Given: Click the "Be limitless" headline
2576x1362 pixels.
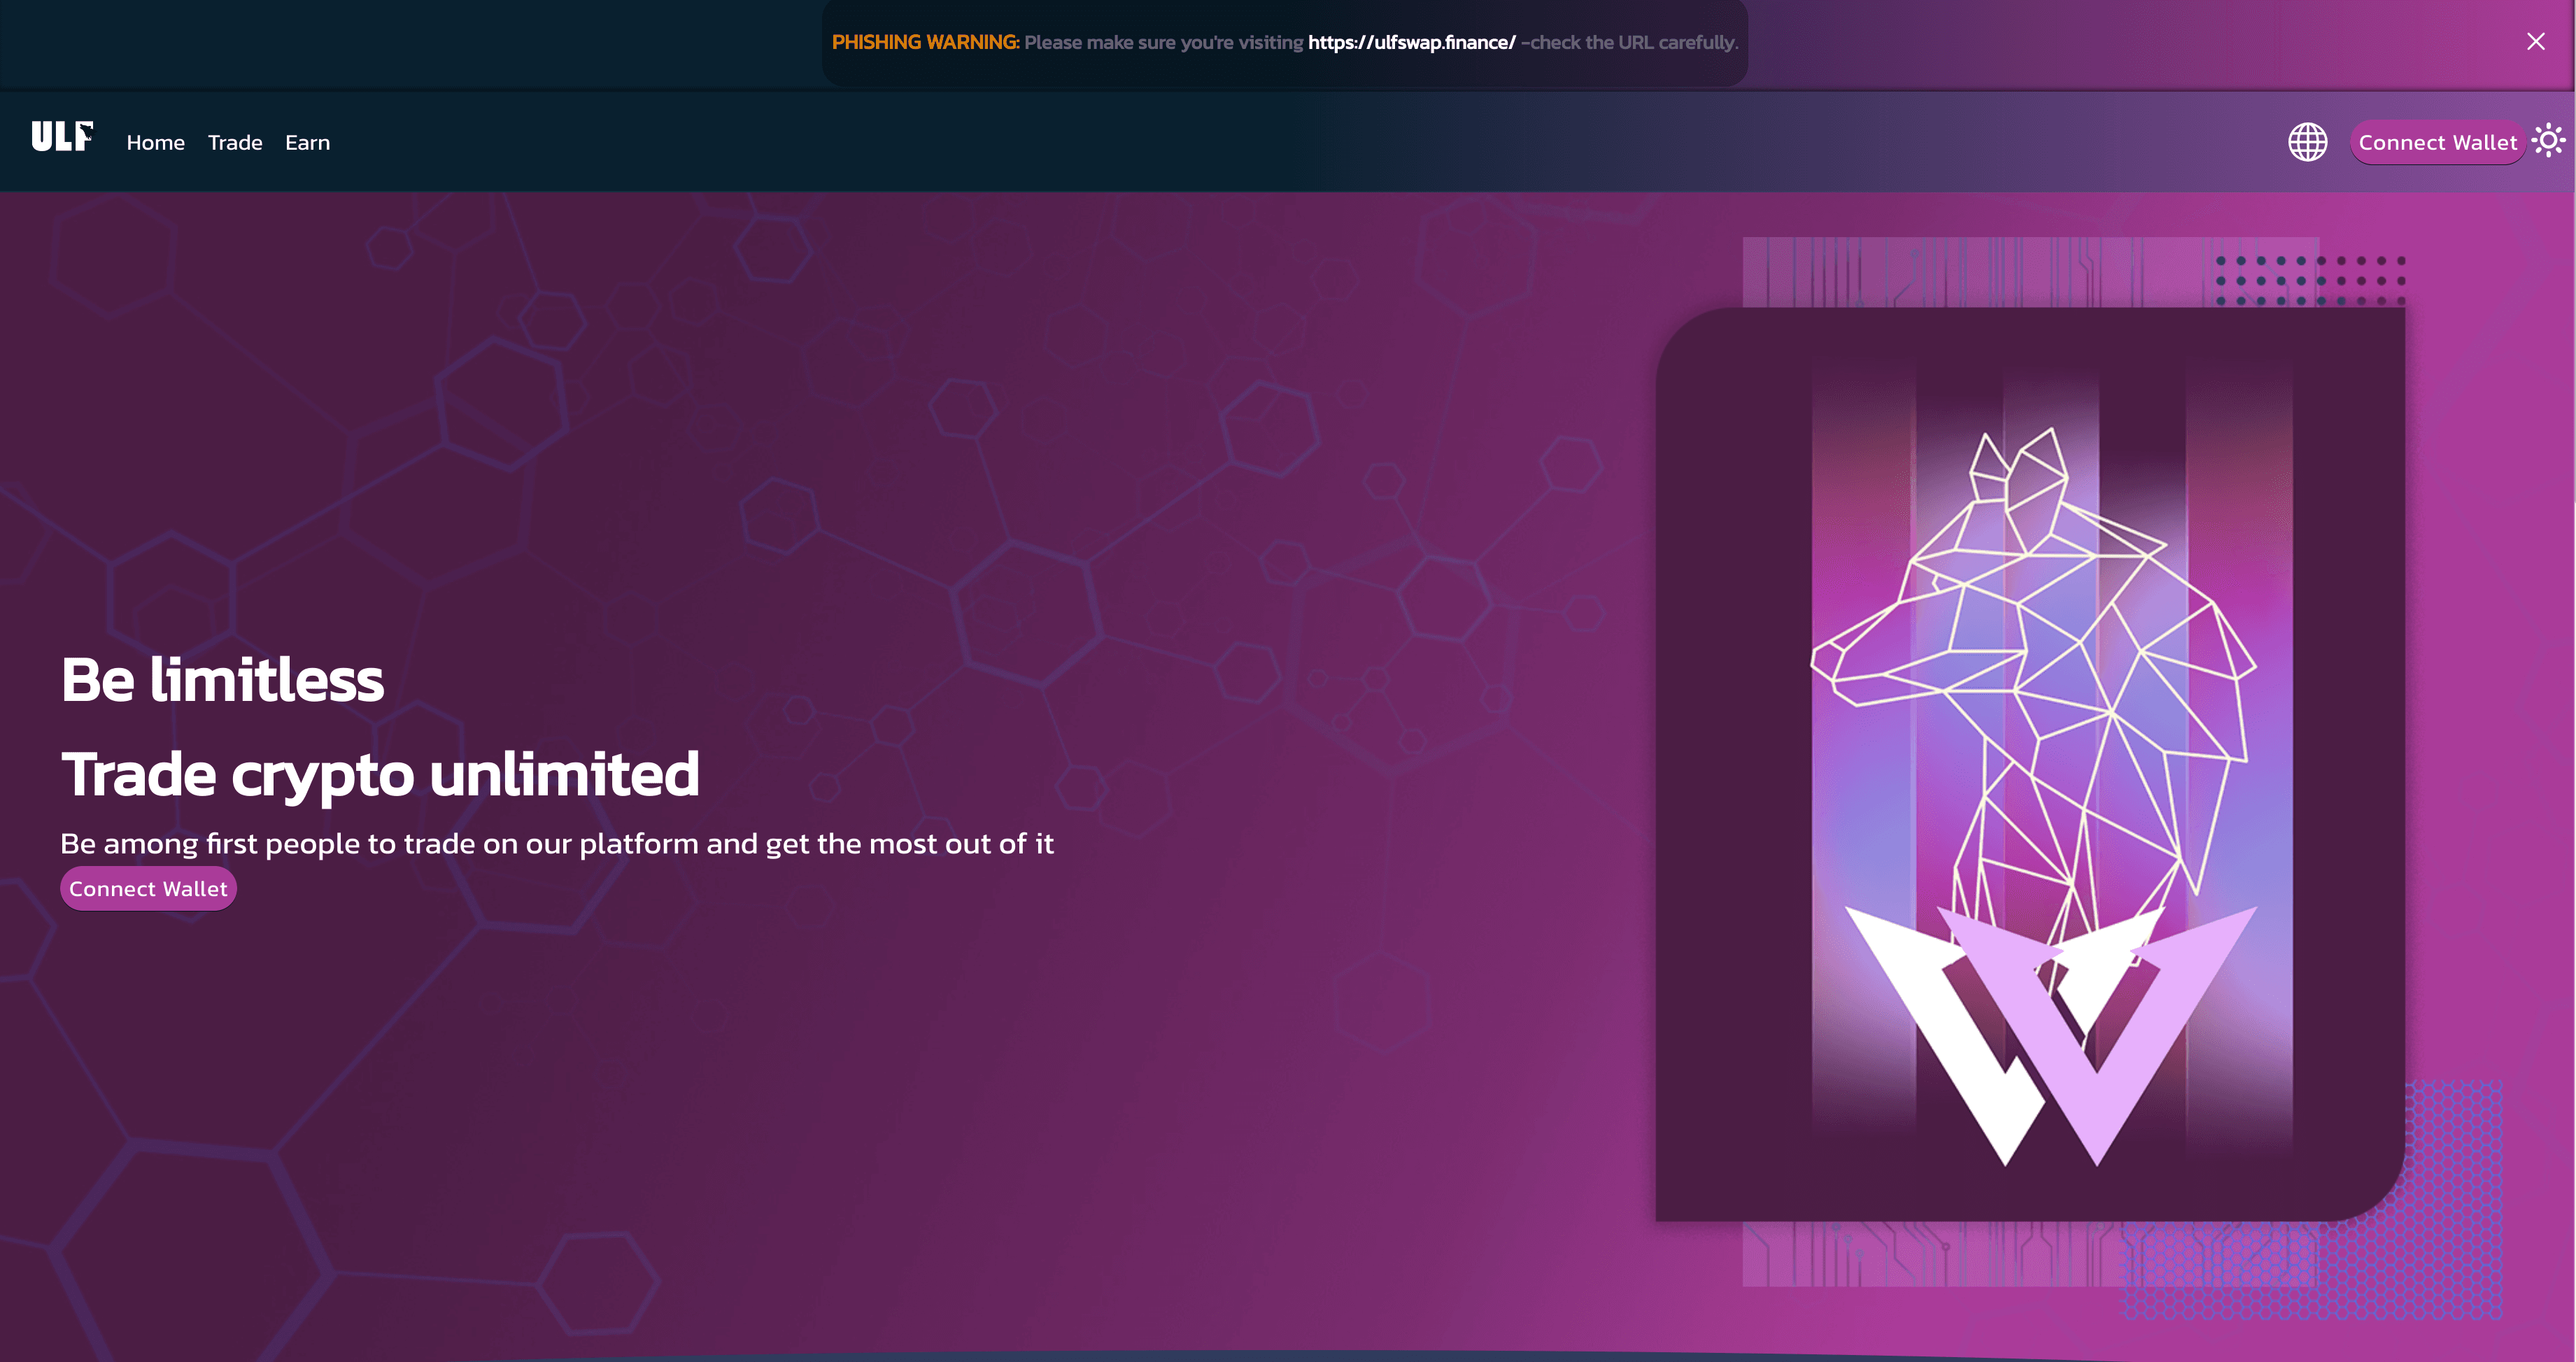Looking at the screenshot, I should (x=222, y=680).
